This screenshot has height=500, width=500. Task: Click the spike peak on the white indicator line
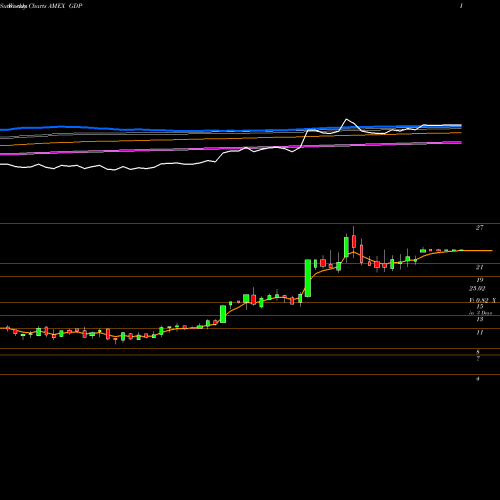point(347,119)
